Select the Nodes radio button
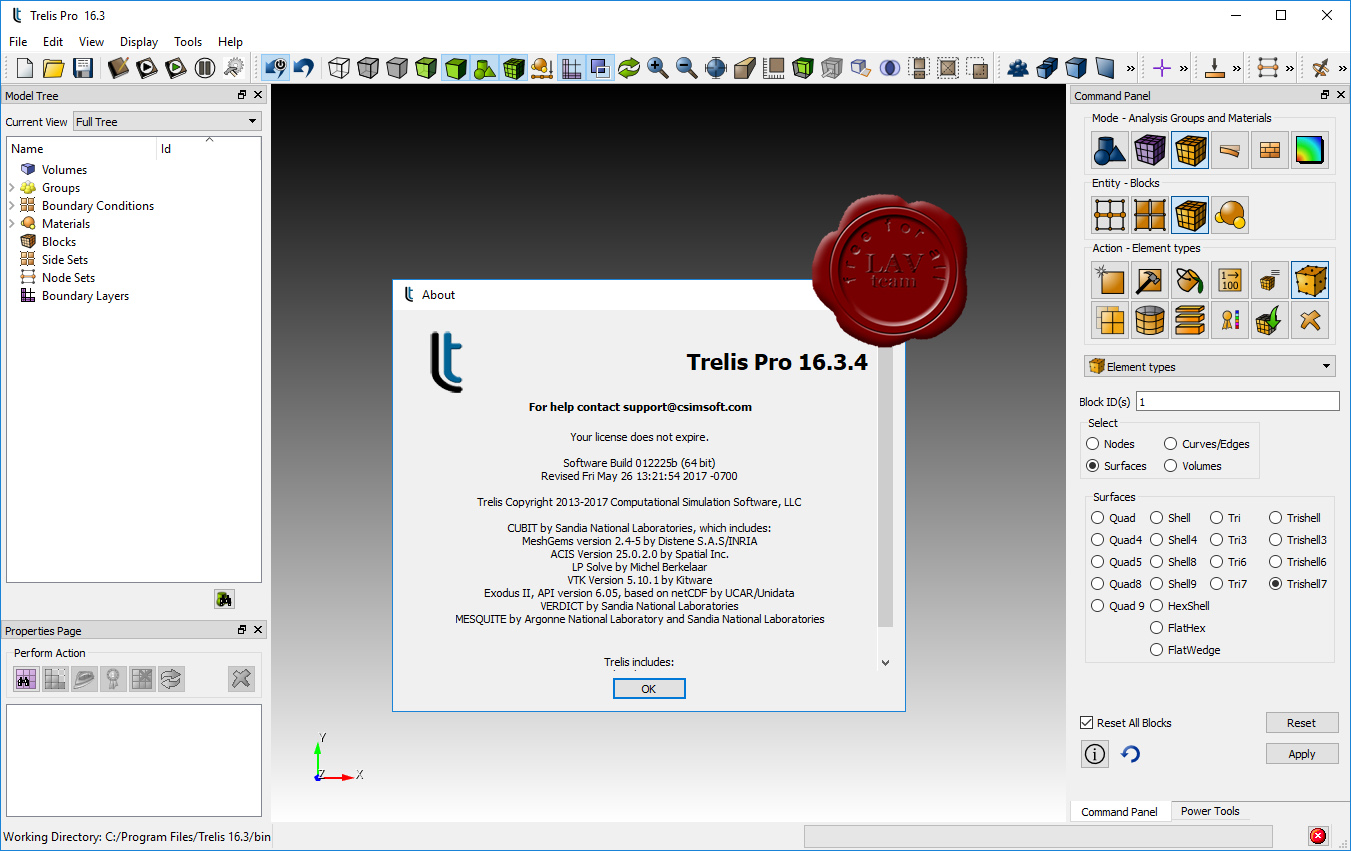Image resolution: width=1351 pixels, height=851 pixels. point(1093,444)
